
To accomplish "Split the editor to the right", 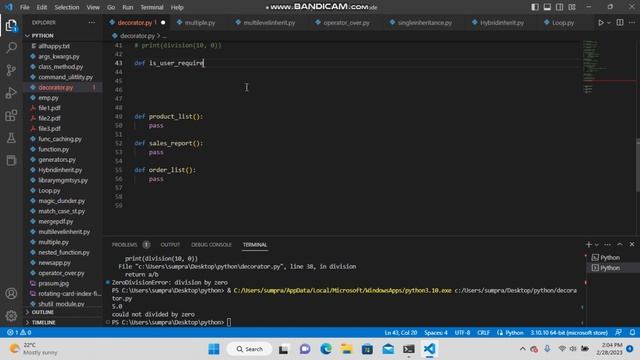I will (x=620, y=22).
